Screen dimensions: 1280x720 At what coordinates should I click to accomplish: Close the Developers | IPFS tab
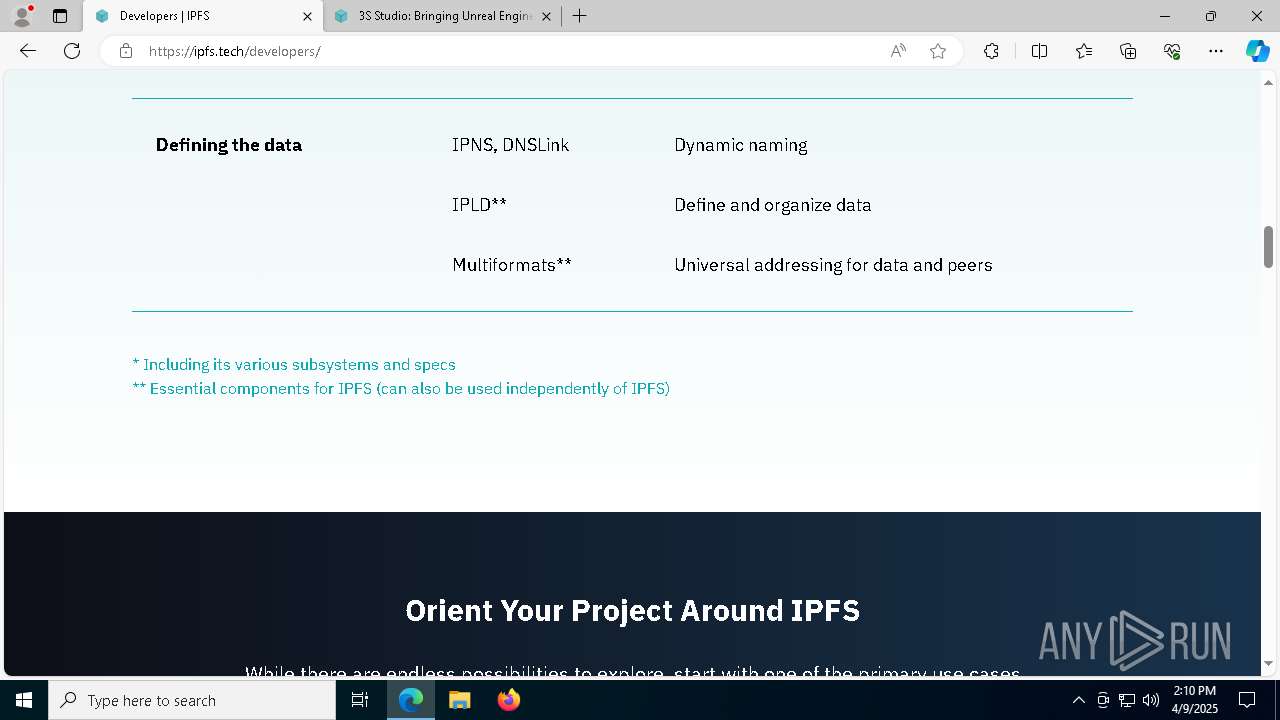307,16
